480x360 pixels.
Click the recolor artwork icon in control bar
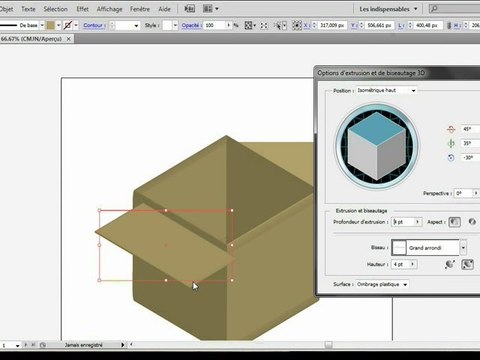click(x=248, y=25)
